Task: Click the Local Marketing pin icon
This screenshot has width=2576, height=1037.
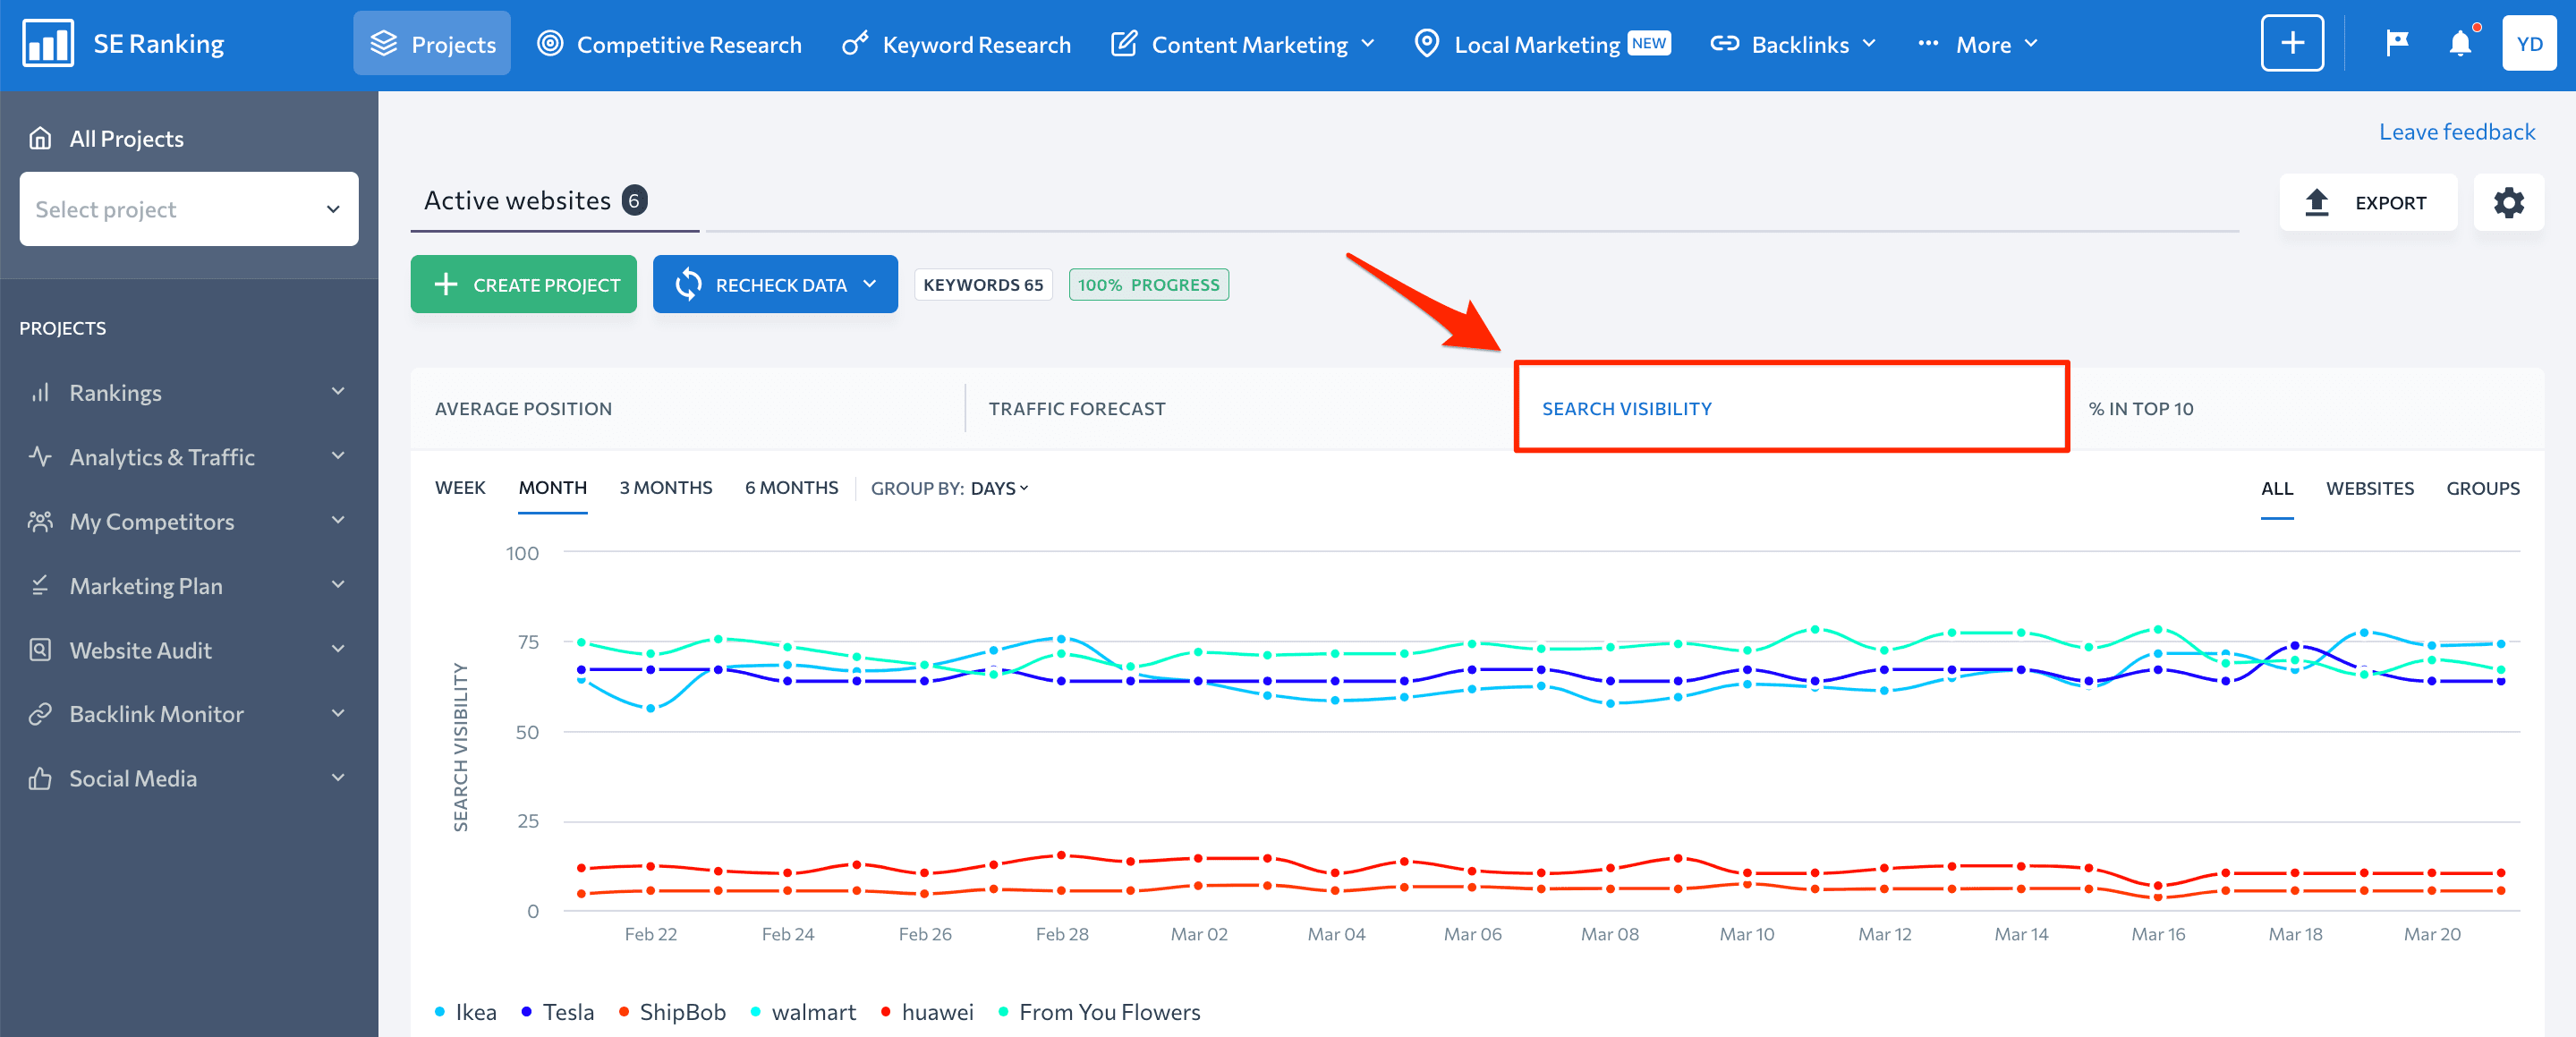Action: tap(1427, 44)
